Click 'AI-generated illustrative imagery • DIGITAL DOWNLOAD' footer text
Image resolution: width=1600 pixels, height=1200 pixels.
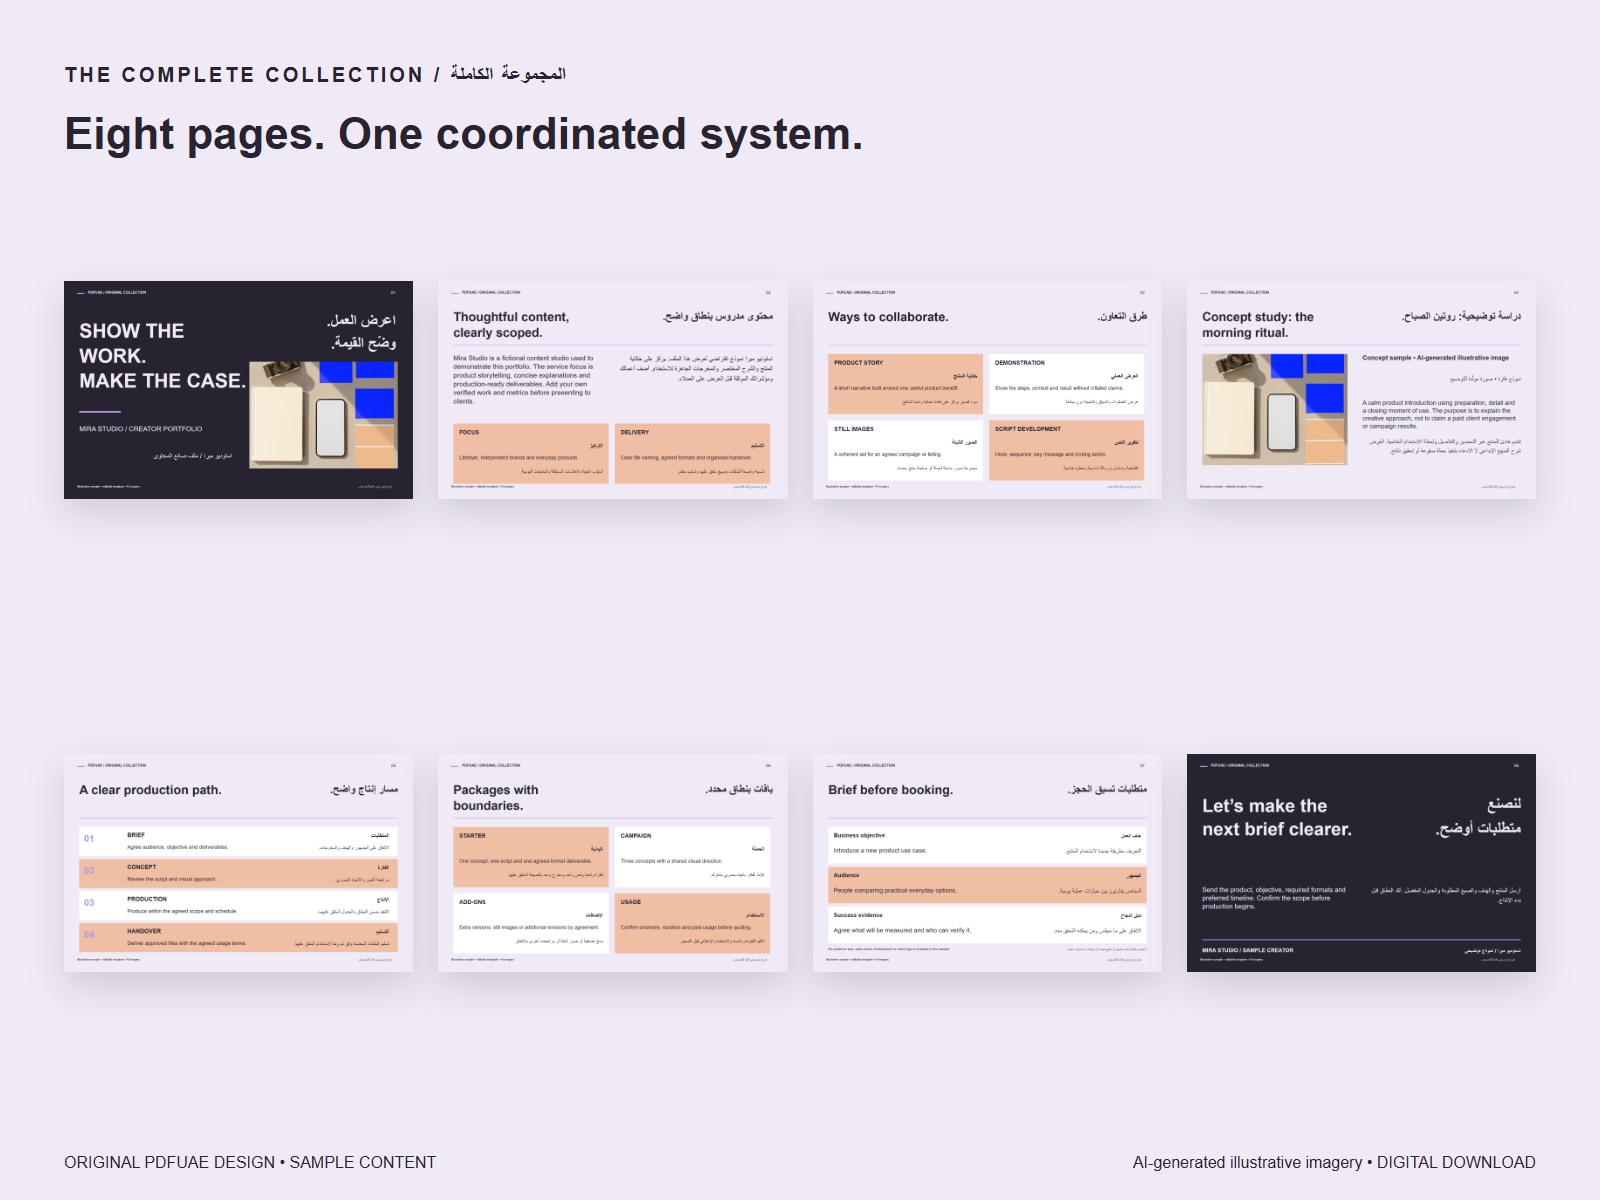coord(1334,1162)
